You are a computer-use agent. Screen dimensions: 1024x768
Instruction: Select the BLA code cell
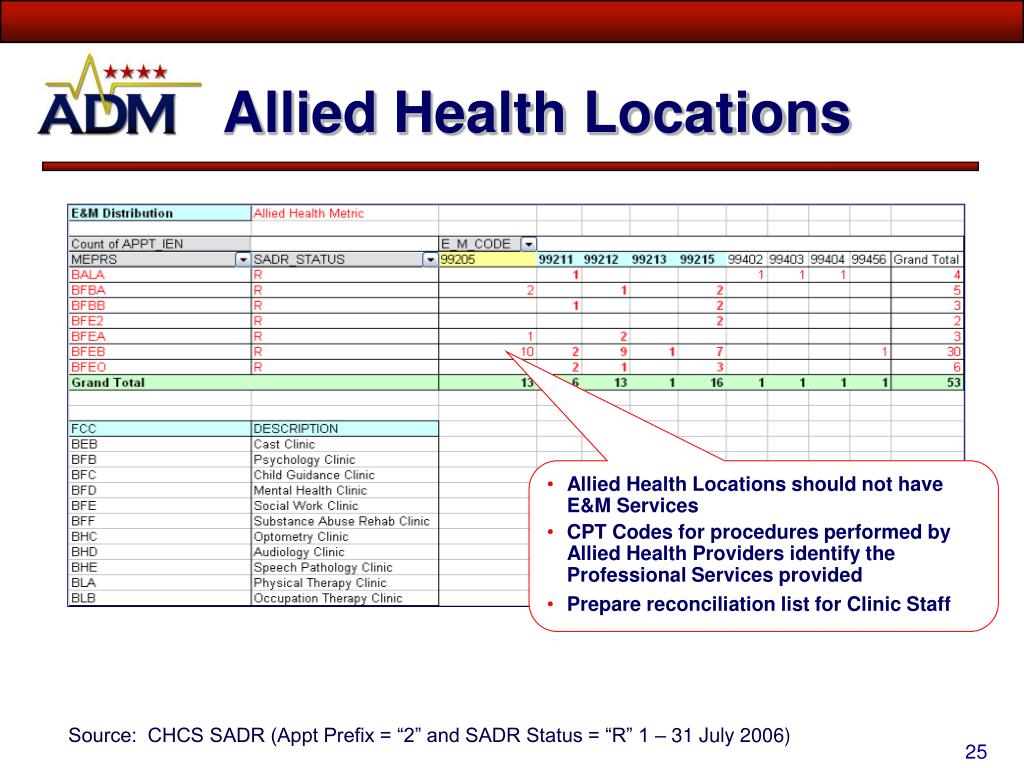pos(159,583)
